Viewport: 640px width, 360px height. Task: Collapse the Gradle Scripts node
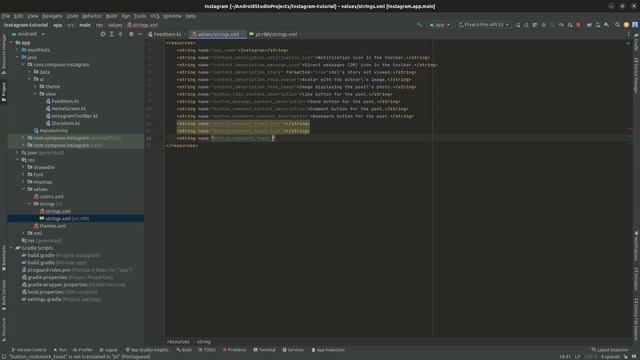[x=11, y=248]
